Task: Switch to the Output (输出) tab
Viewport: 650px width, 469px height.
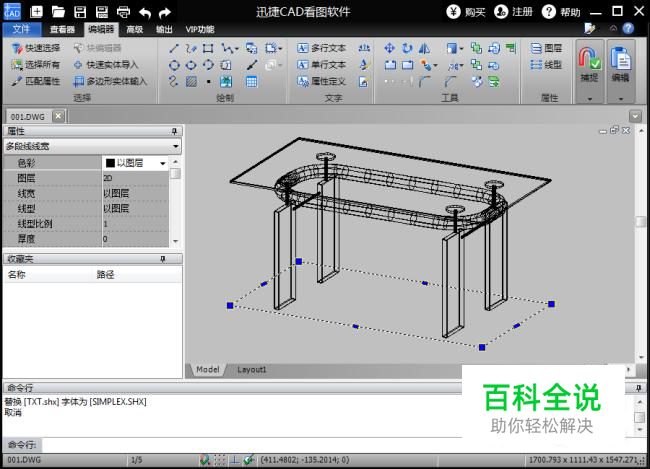Action: point(164,29)
